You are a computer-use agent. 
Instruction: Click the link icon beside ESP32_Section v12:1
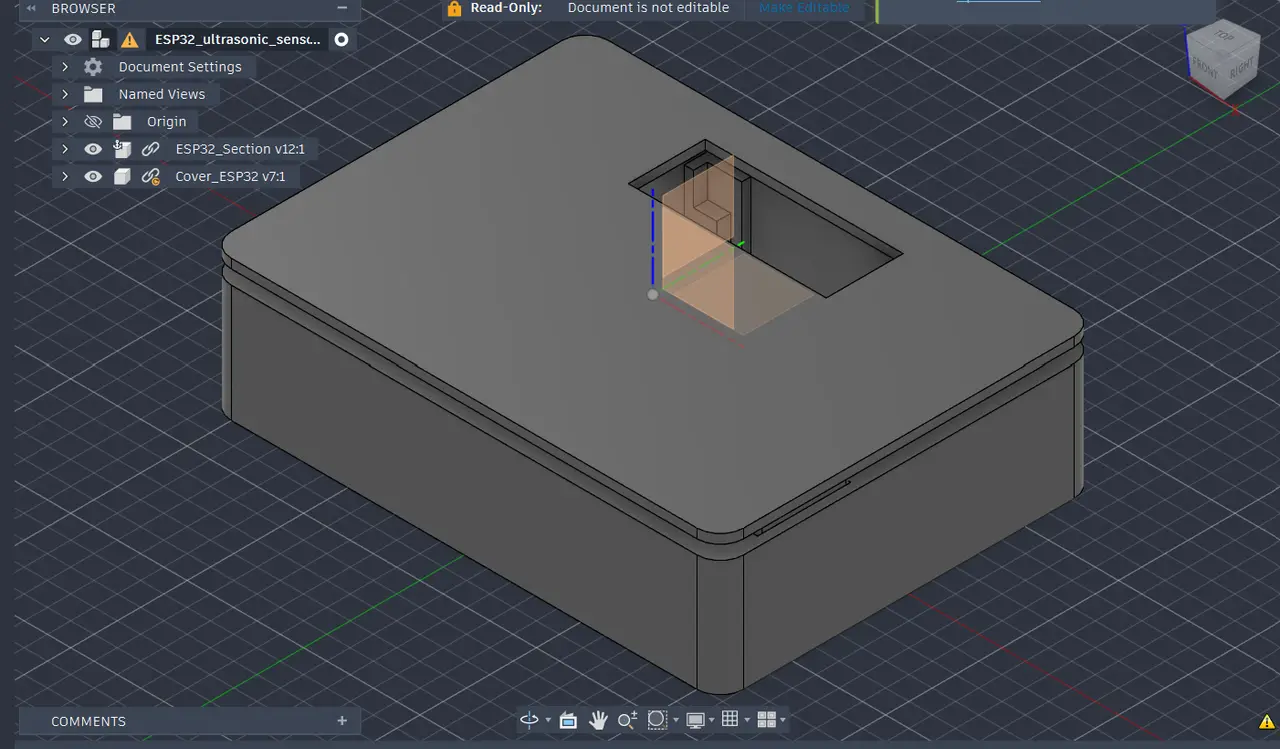150,149
